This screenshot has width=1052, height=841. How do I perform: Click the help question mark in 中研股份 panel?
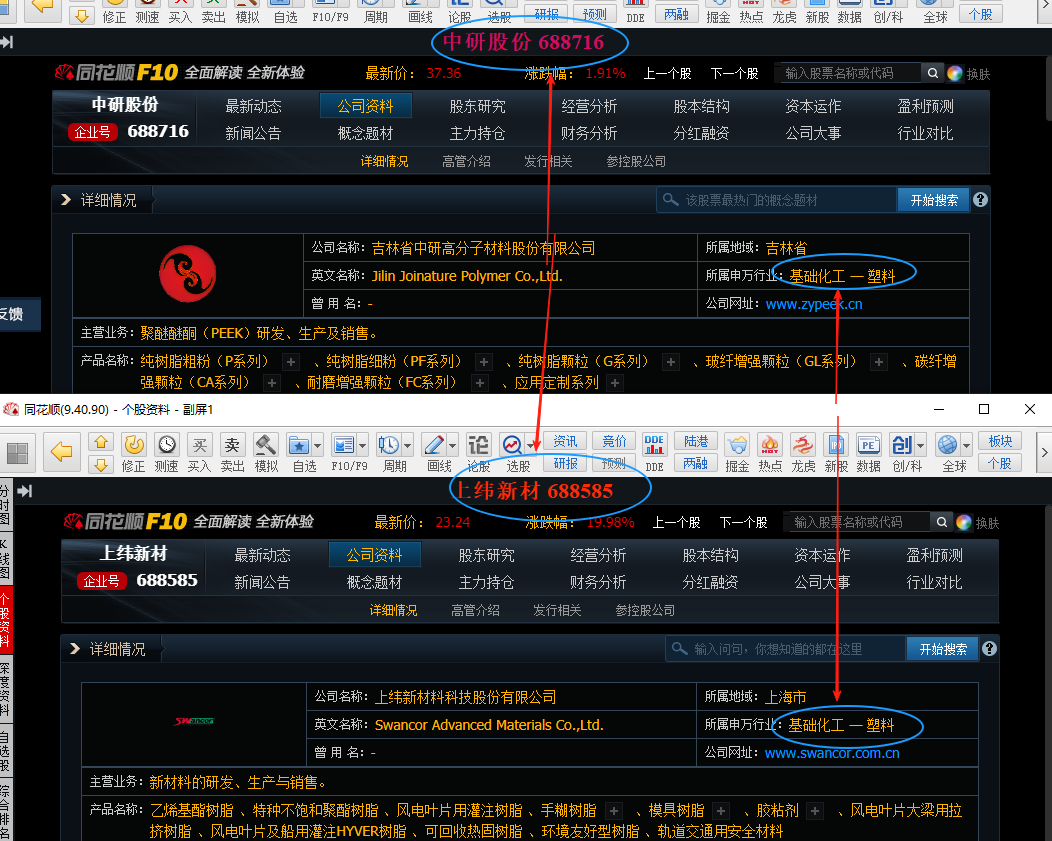pyautogui.click(x=980, y=200)
